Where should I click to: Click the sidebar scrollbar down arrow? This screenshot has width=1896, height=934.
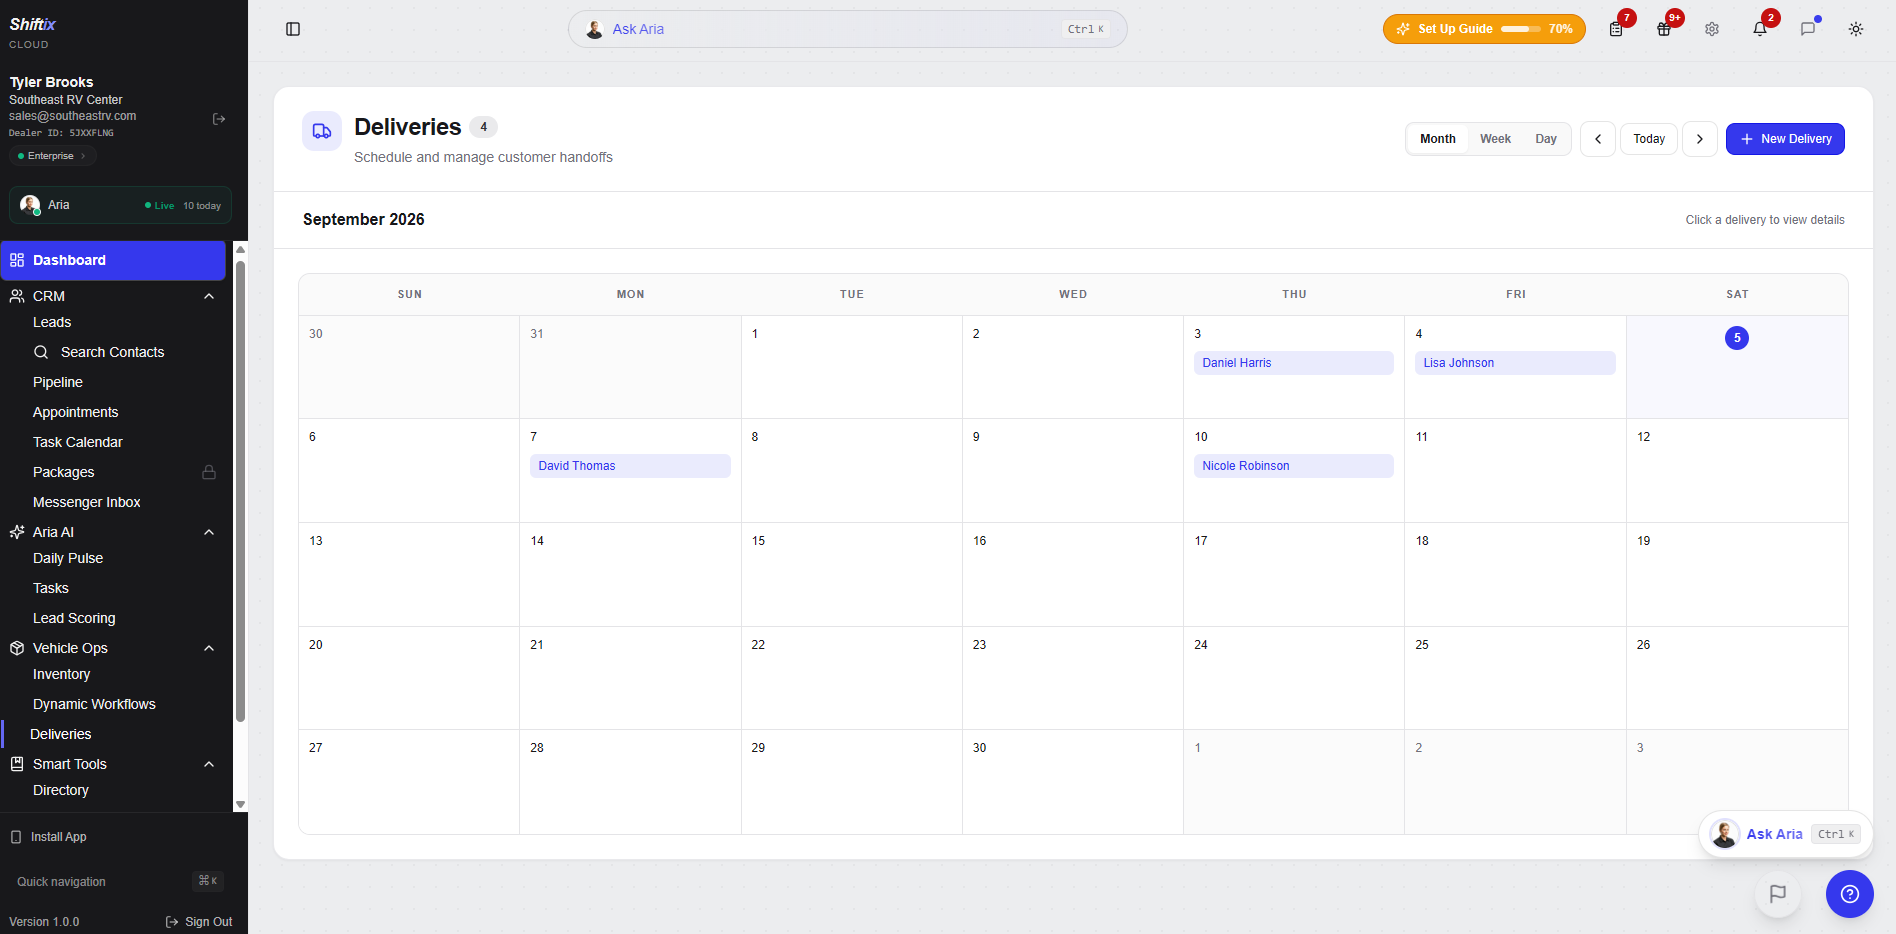tap(240, 804)
